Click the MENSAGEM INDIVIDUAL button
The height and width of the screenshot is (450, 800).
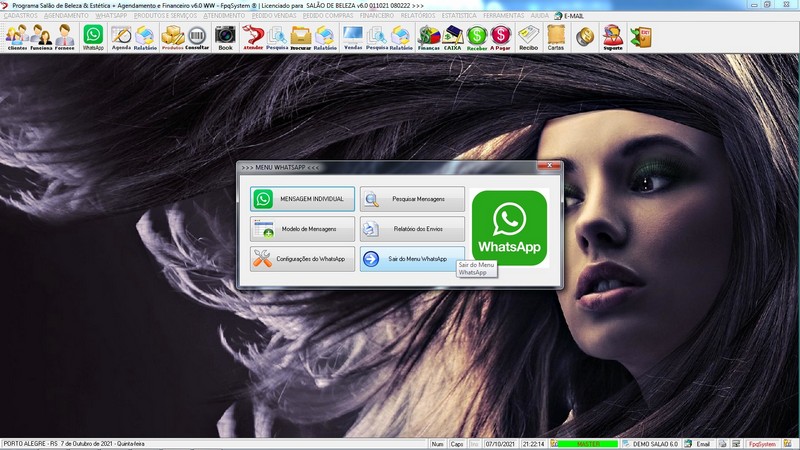coord(302,199)
